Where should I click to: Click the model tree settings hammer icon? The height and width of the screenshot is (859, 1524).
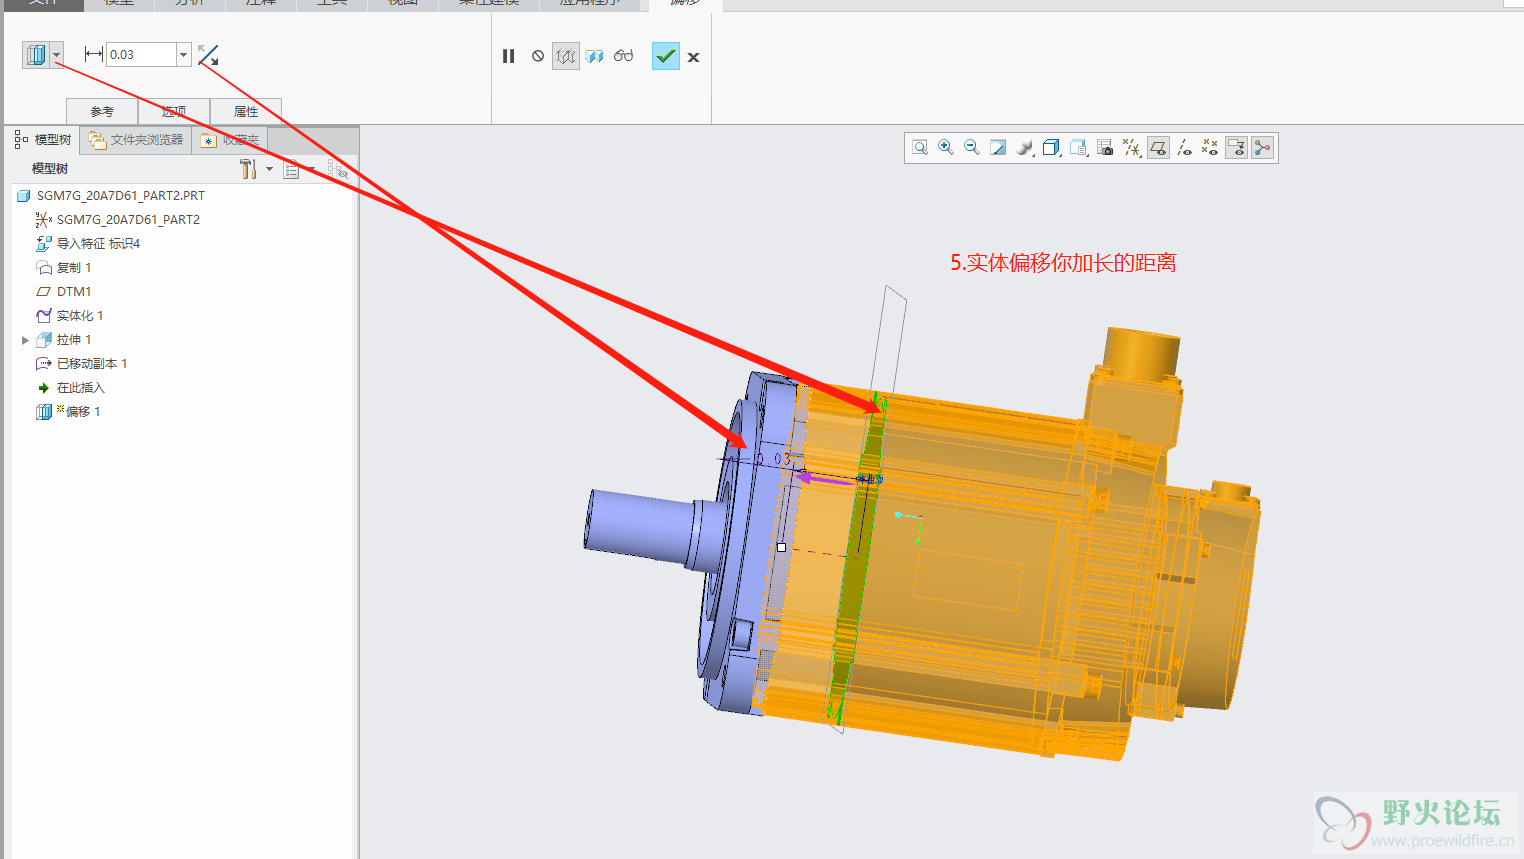point(248,169)
